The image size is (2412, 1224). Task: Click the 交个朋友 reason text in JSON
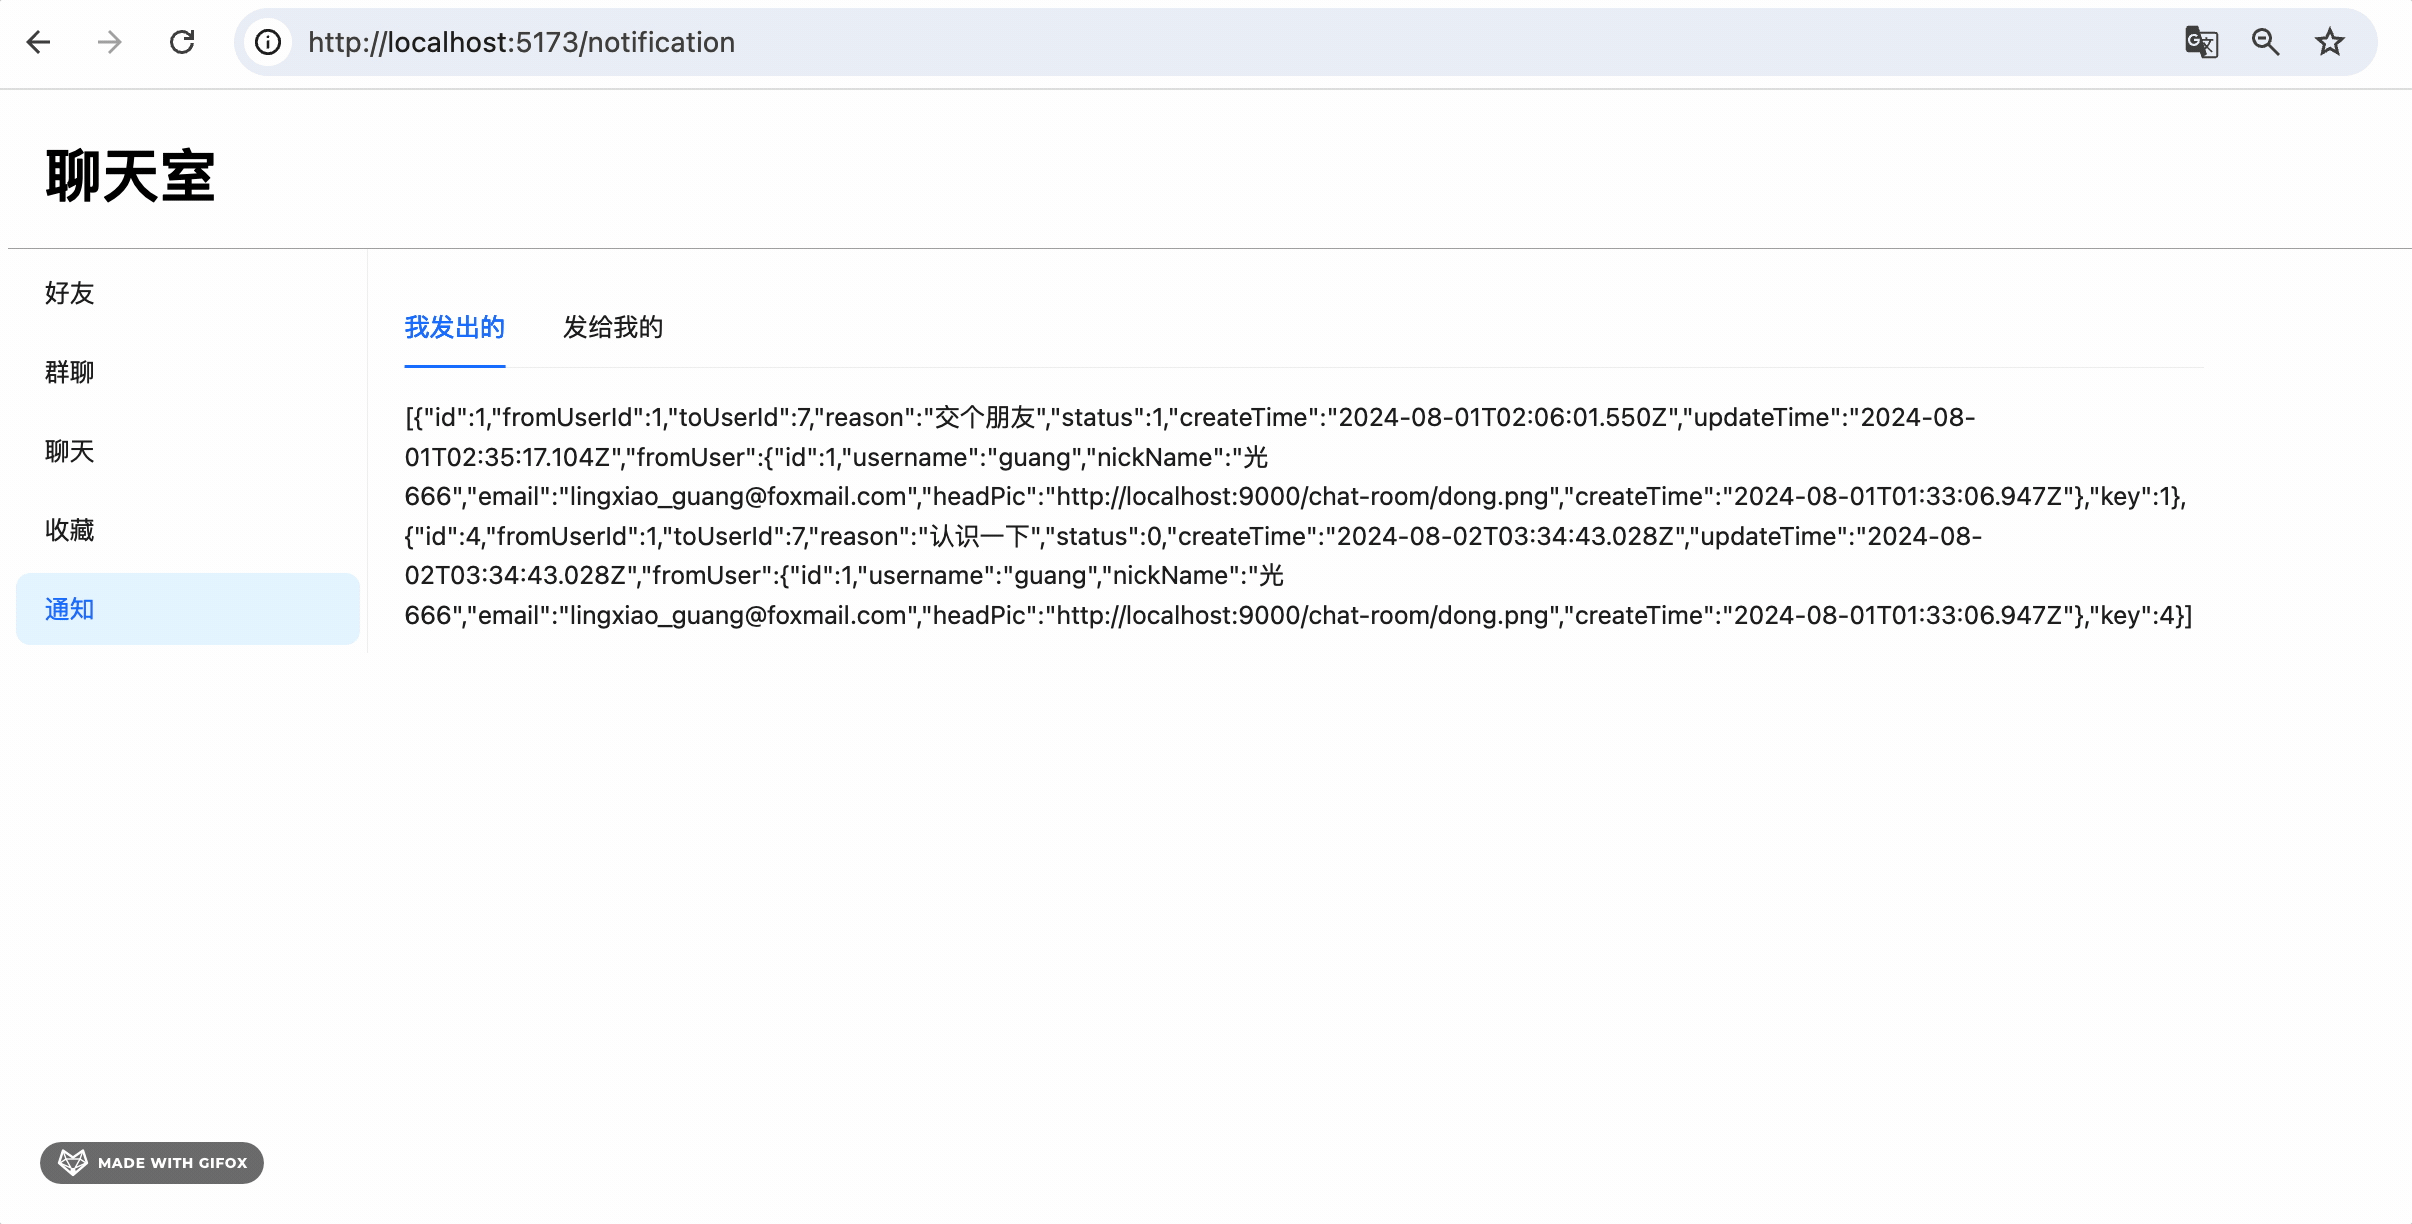985,417
